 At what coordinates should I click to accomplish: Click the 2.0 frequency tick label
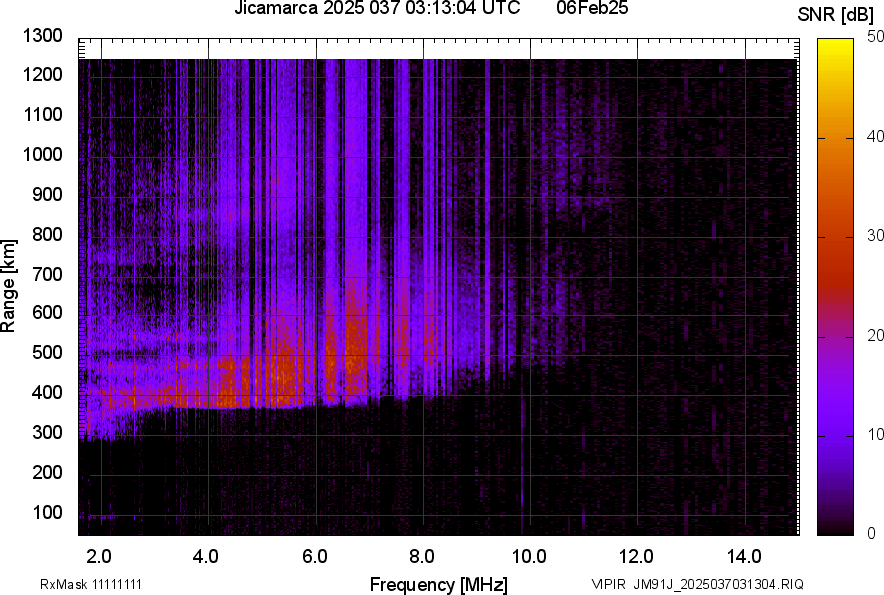pyautogui.click(x=99, y=556)
